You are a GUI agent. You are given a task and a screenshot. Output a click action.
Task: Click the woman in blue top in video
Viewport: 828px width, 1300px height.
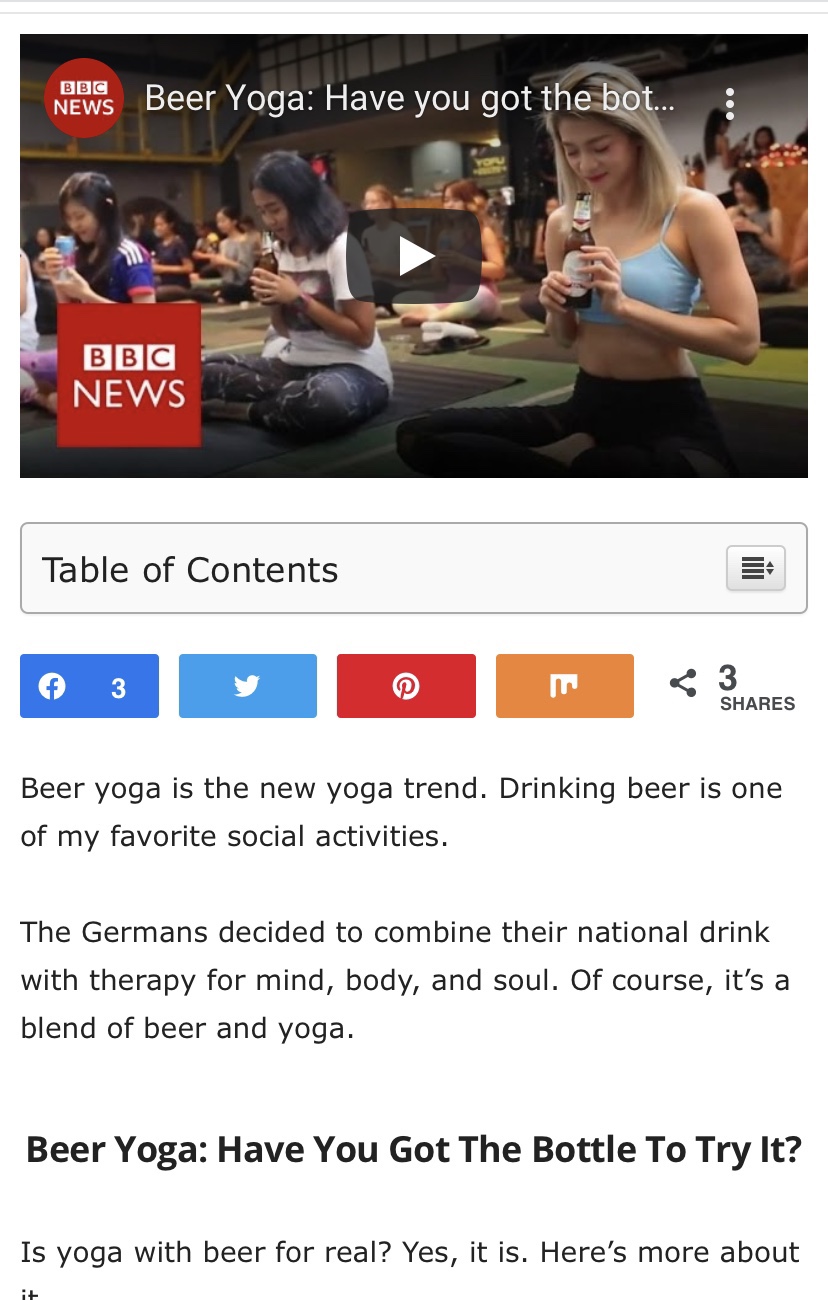point(640,280)
